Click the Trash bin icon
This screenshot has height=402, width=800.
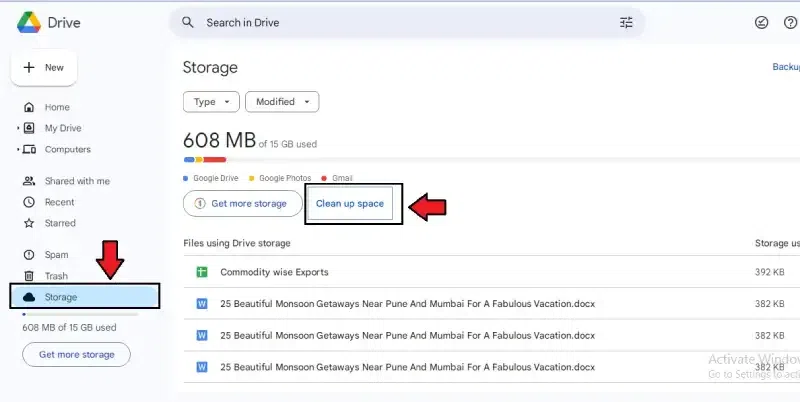pos(29,276)
